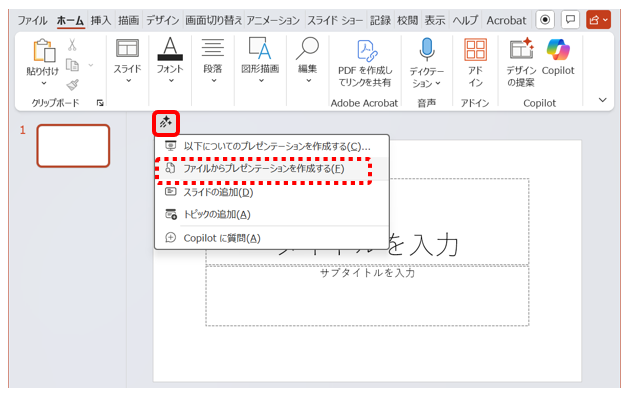This screenshot has height=396, width=626.
Task: Choose Copilot に質問 menu item
Action: pyautogui.click(x=272, y=238)
